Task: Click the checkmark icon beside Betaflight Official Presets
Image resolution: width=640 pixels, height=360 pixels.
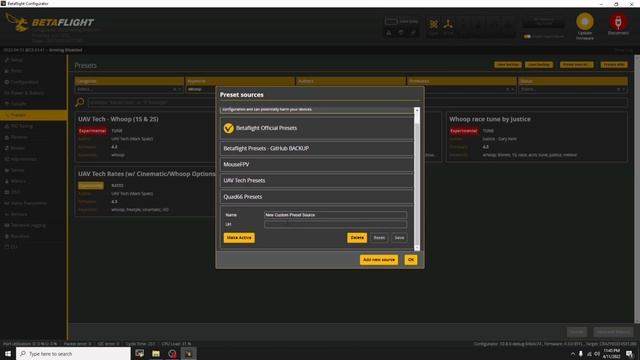Action: (229, 128)
